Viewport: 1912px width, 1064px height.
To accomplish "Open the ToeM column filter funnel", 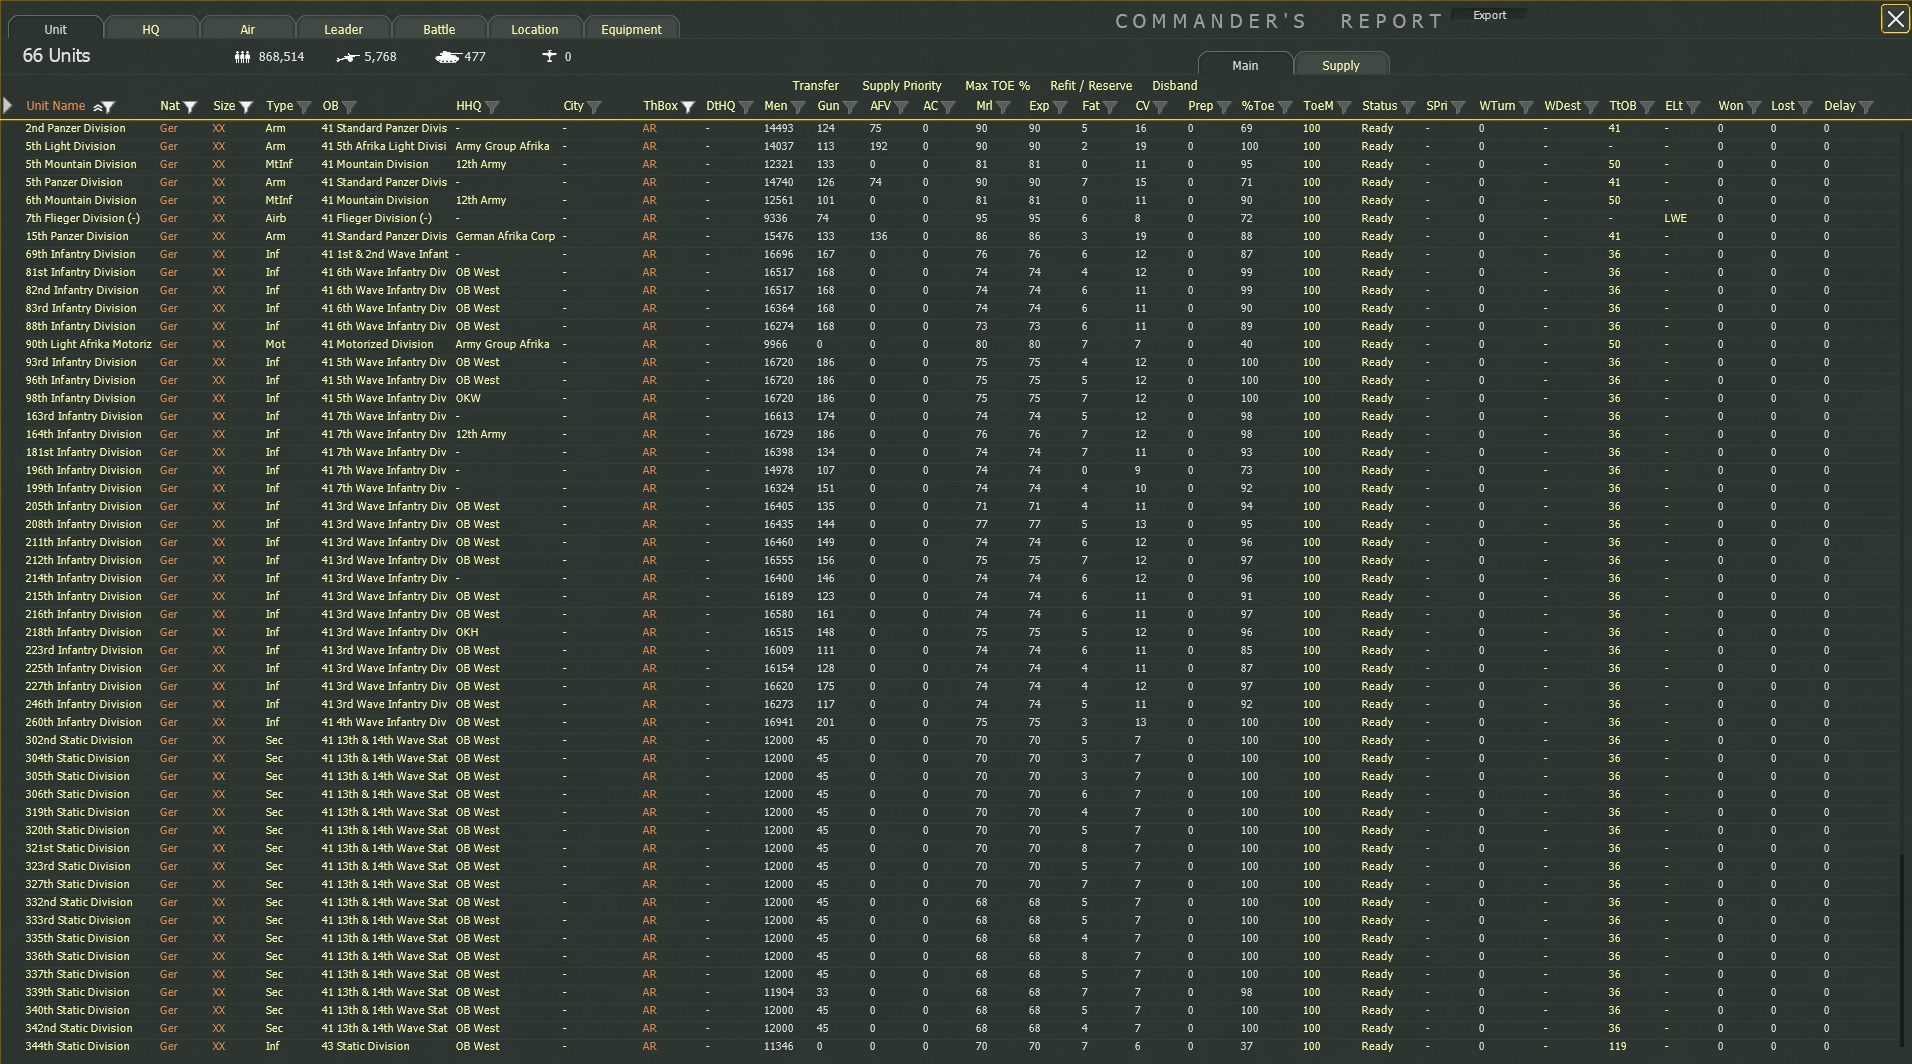I will [x=1344, y=107].
